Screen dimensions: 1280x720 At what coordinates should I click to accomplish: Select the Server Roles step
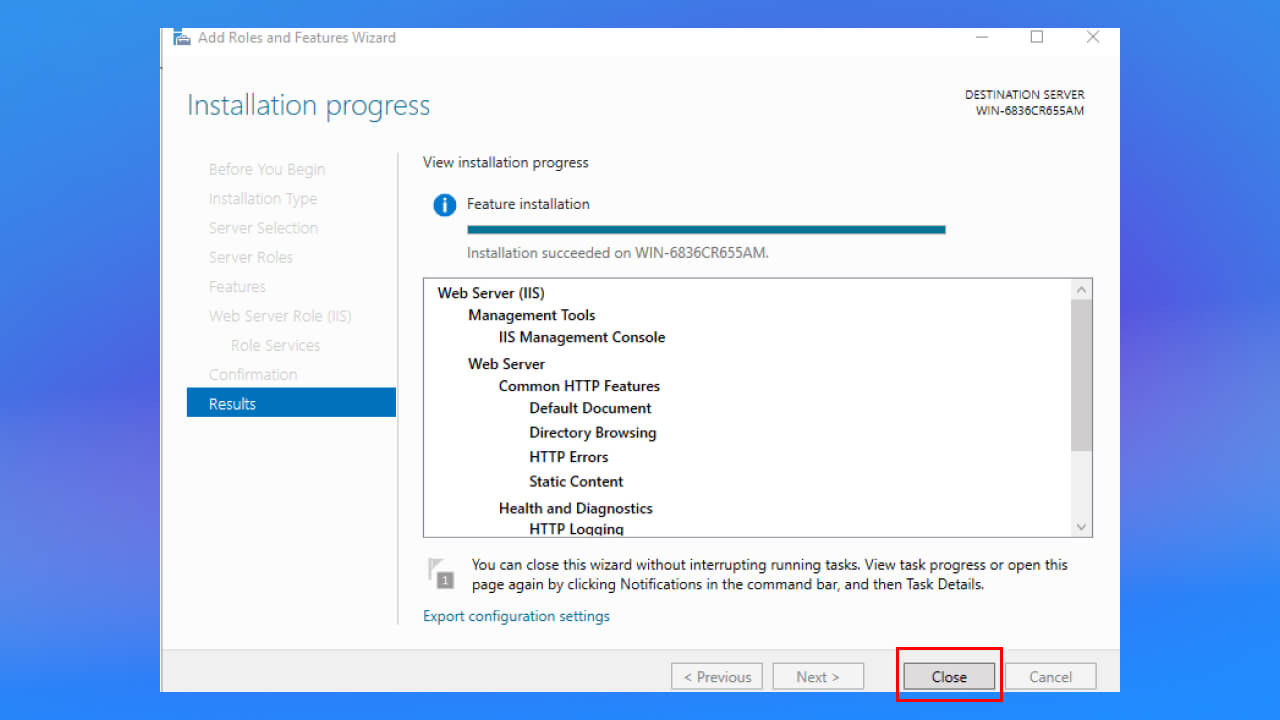coord(251,257)
